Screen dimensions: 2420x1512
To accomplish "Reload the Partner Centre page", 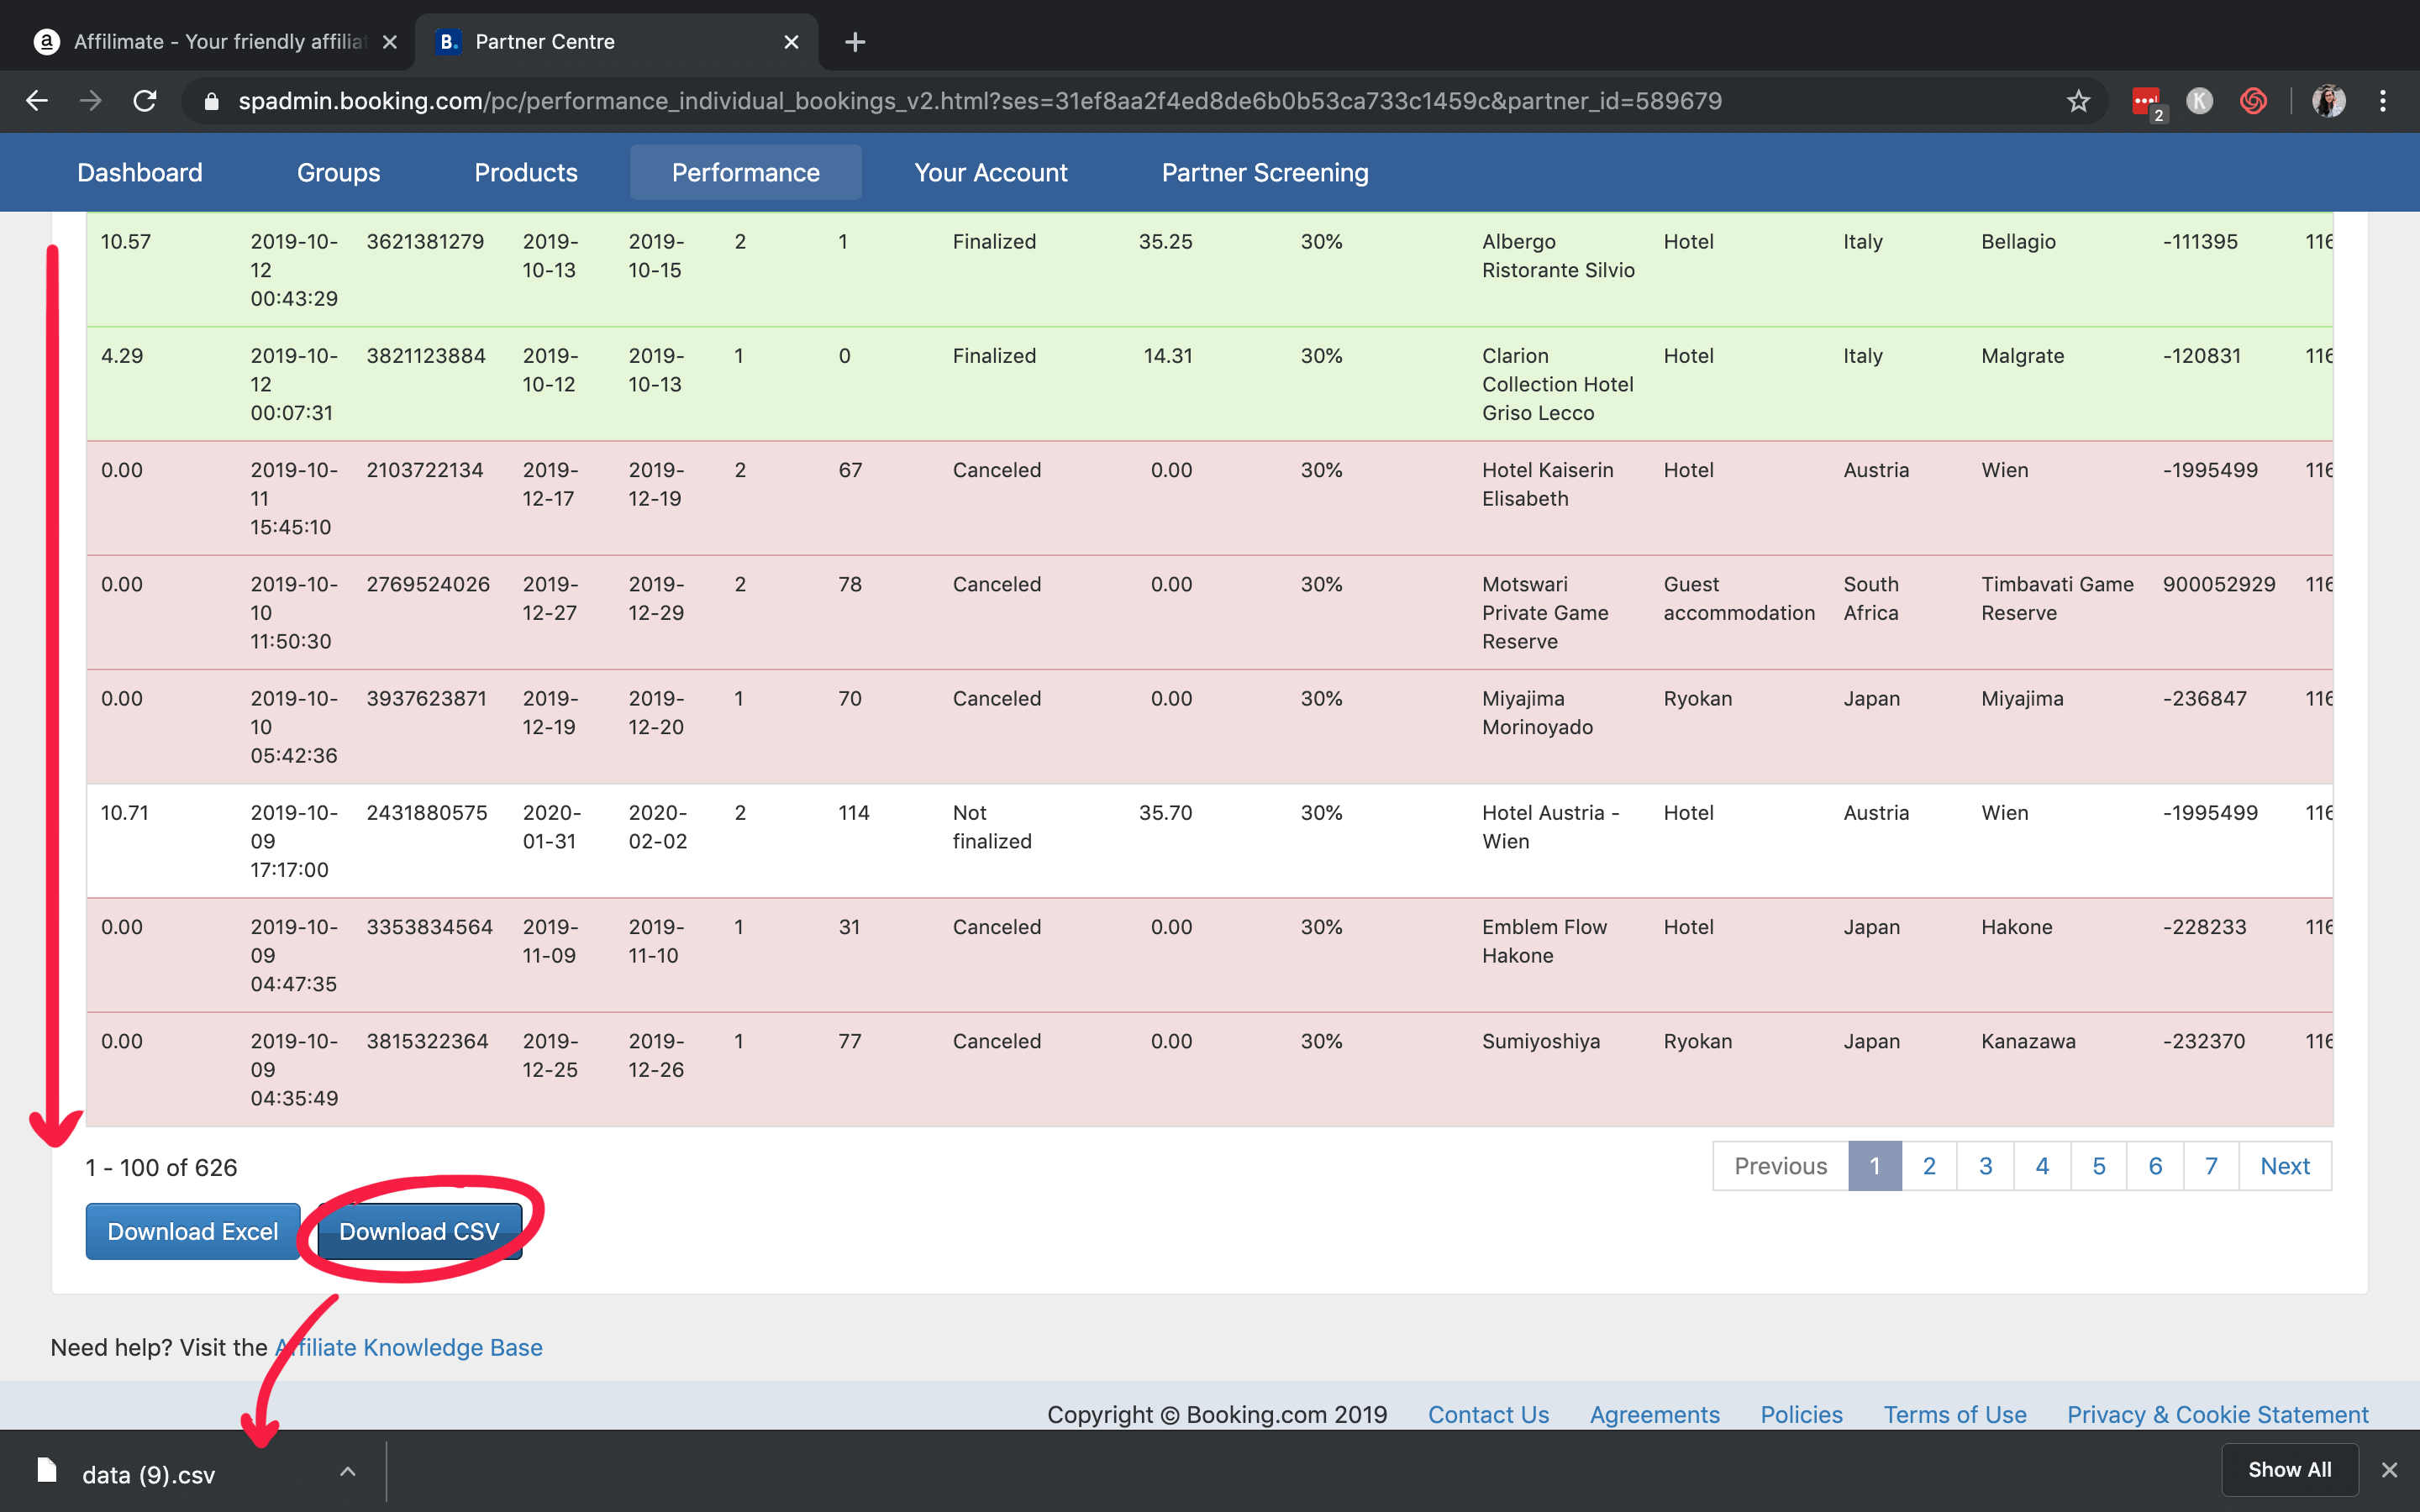I will point(145,101).
